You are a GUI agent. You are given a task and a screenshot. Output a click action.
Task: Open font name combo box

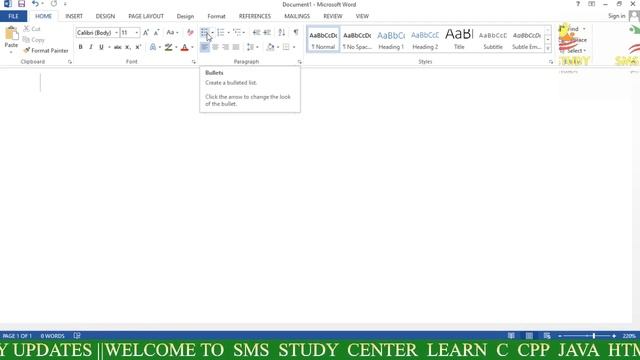(x=97, y=33)
